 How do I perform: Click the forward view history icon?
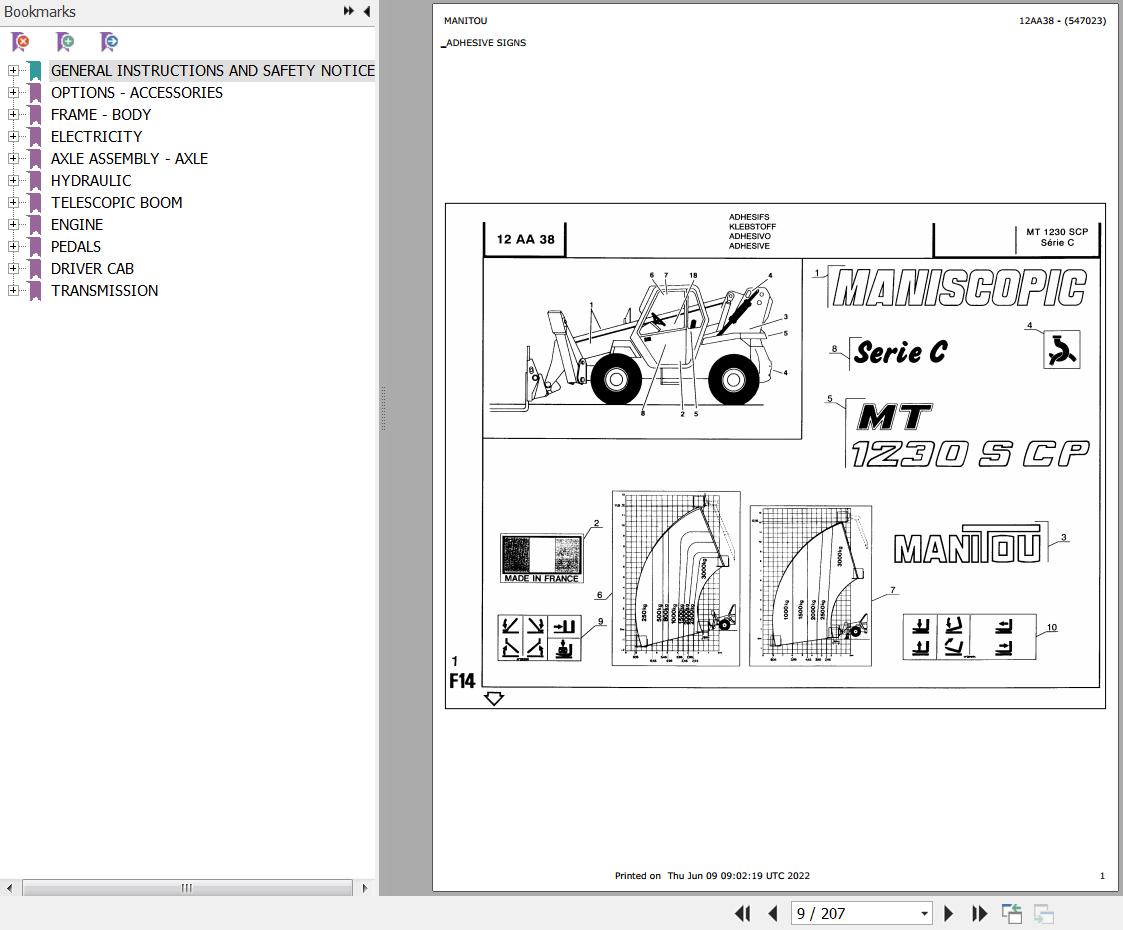tap(1043, 913)
